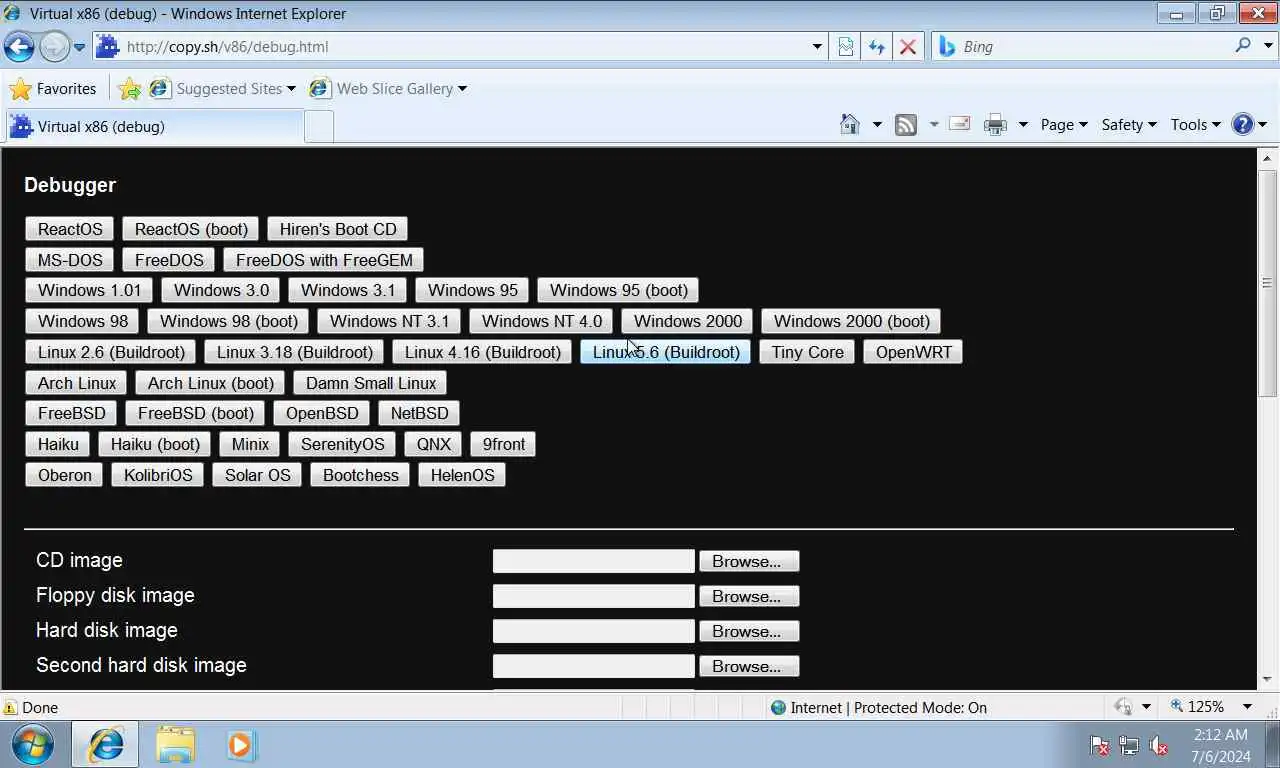Browse for Floppy disk image

click(x=747, y=596)
